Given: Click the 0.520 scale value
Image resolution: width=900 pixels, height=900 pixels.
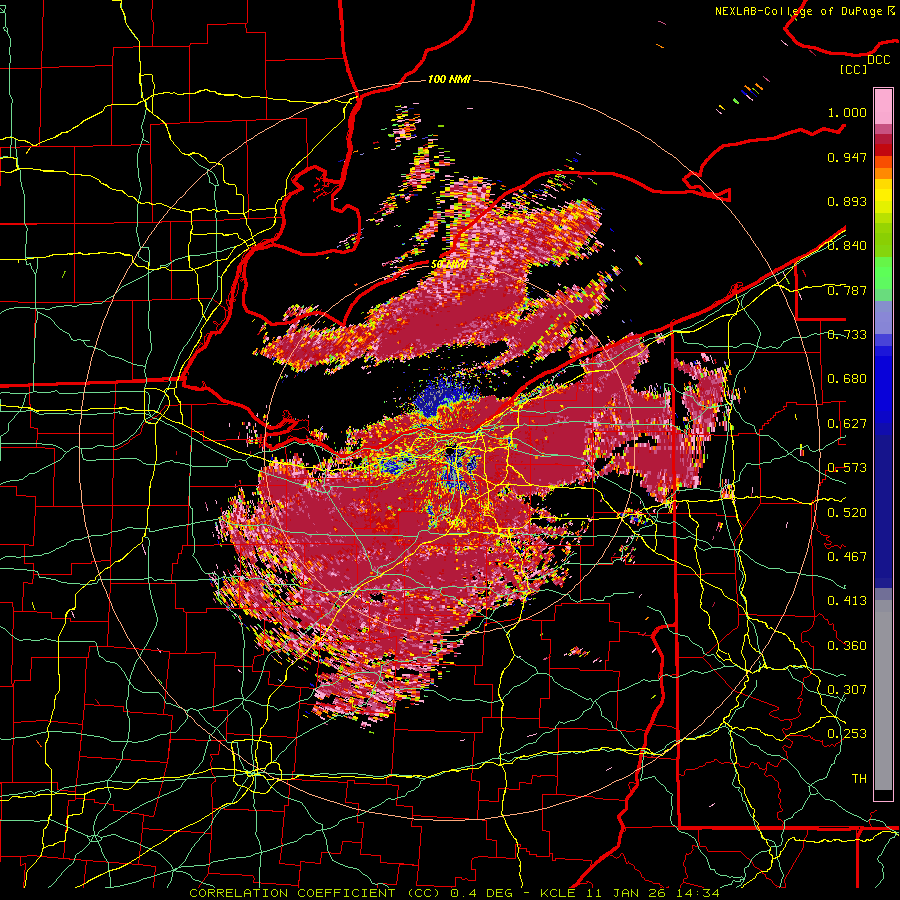Looking at the screenshot, I should (847, 513).
